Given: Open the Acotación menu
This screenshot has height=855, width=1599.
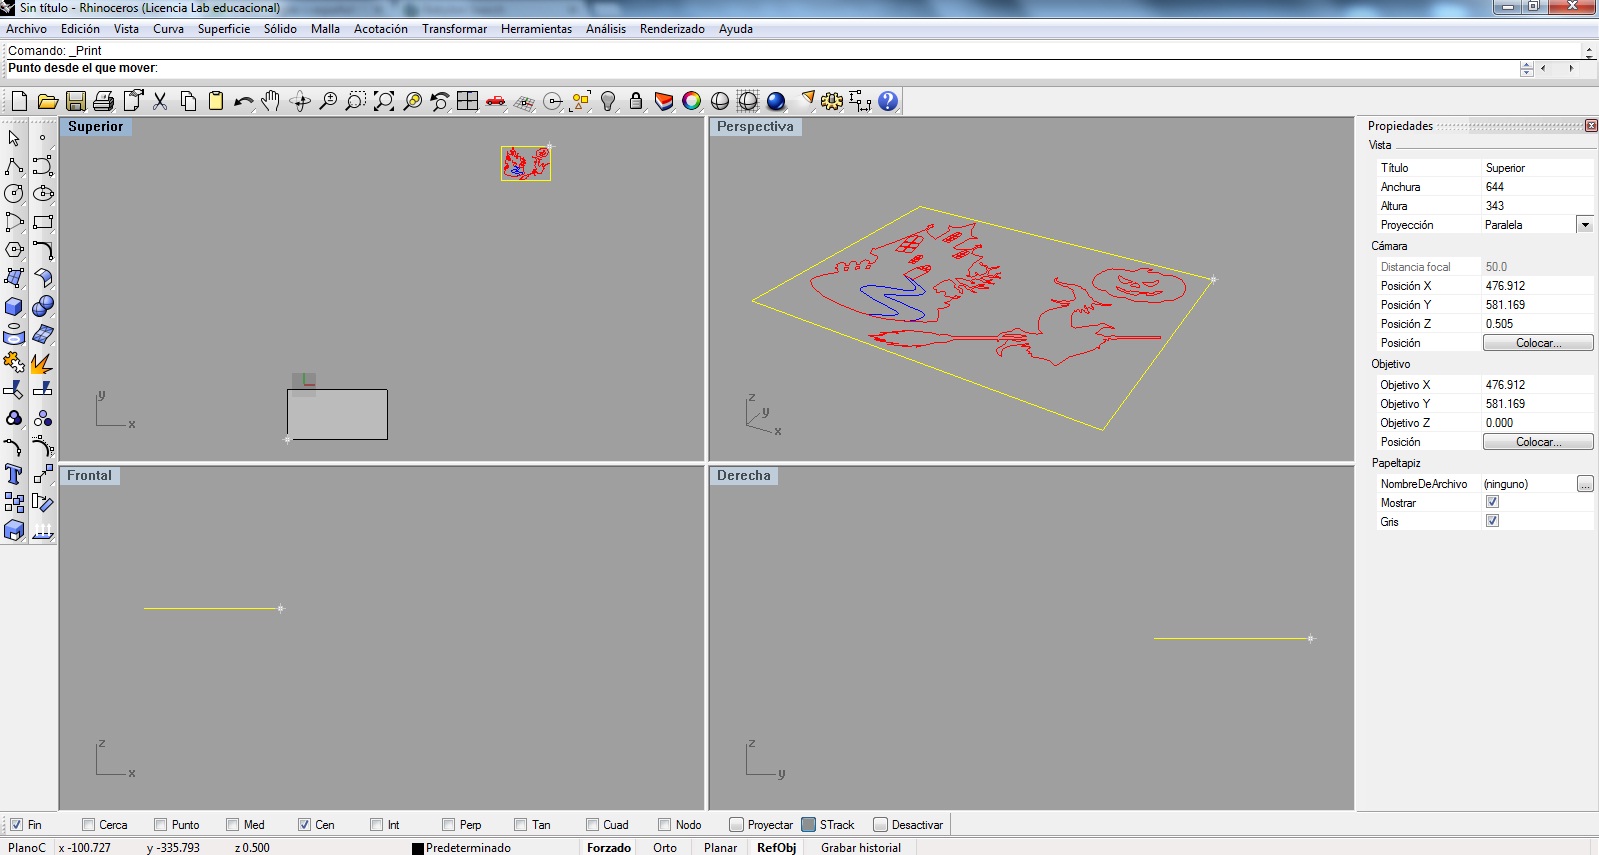Looking at the screenshot, I should (381, 29).
